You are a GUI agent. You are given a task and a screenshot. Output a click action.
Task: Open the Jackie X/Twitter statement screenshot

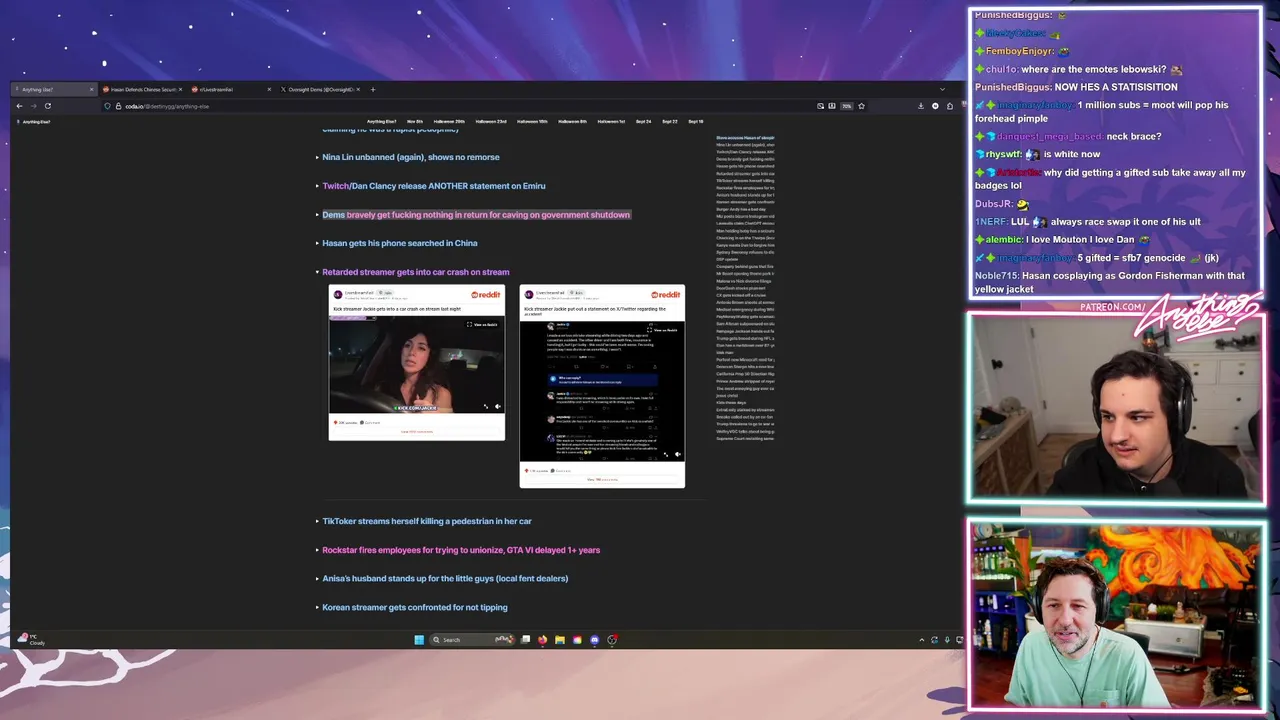pyautogui.click(x=602, y=390)
